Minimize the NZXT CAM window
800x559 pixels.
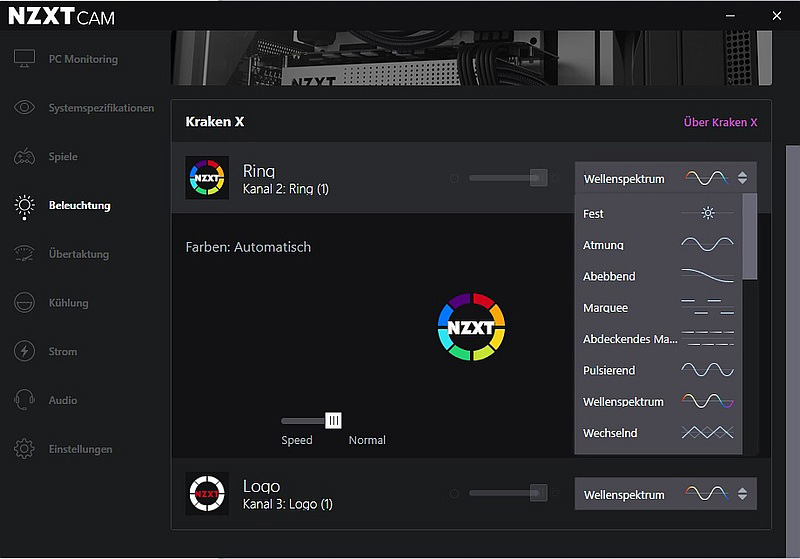[730, 16]
